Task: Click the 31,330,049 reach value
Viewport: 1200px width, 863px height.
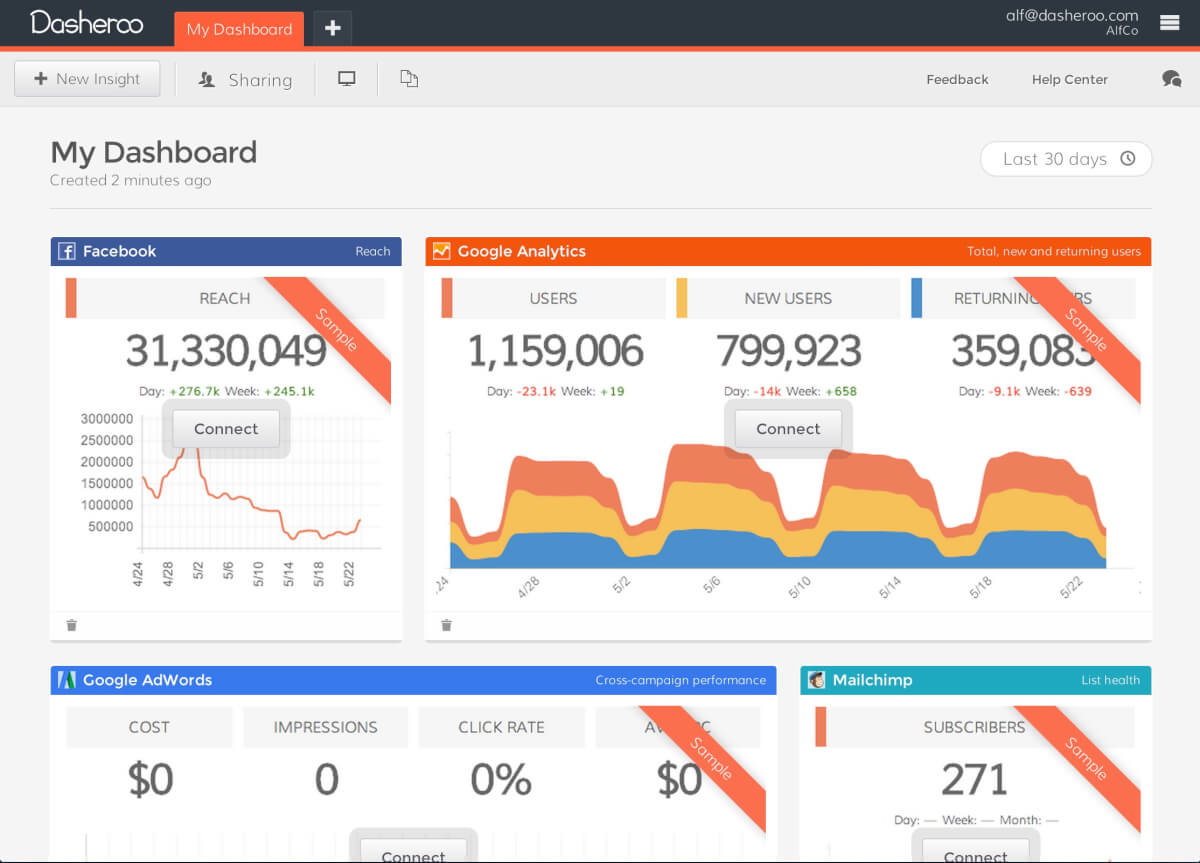Action: click(x=226, y=351)
